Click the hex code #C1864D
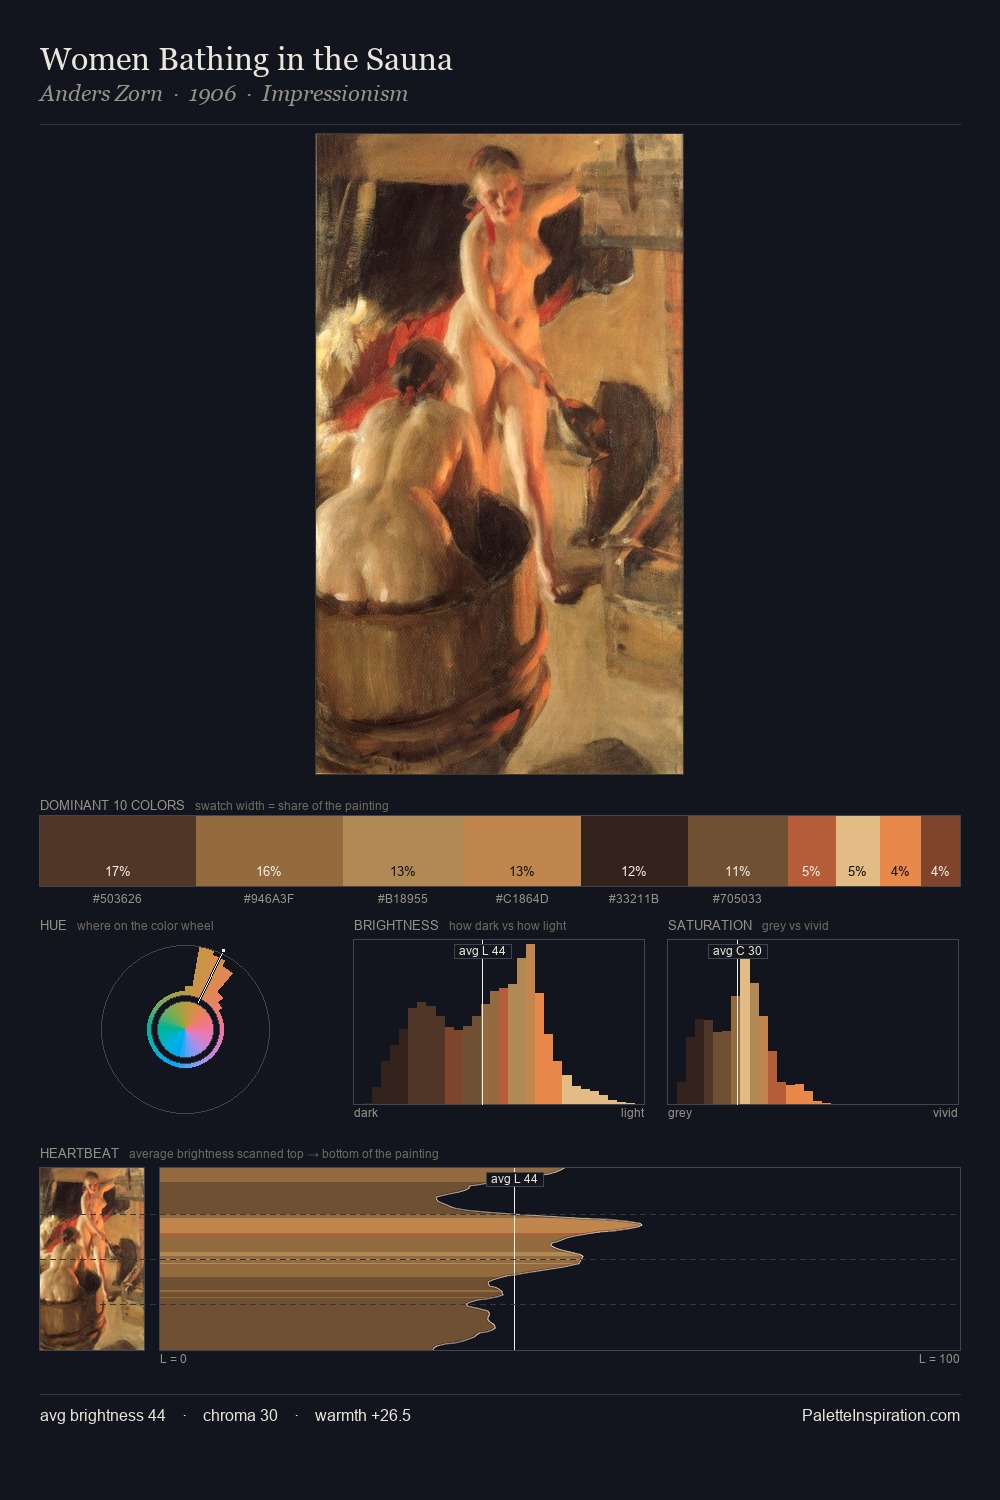 [522, 899]
